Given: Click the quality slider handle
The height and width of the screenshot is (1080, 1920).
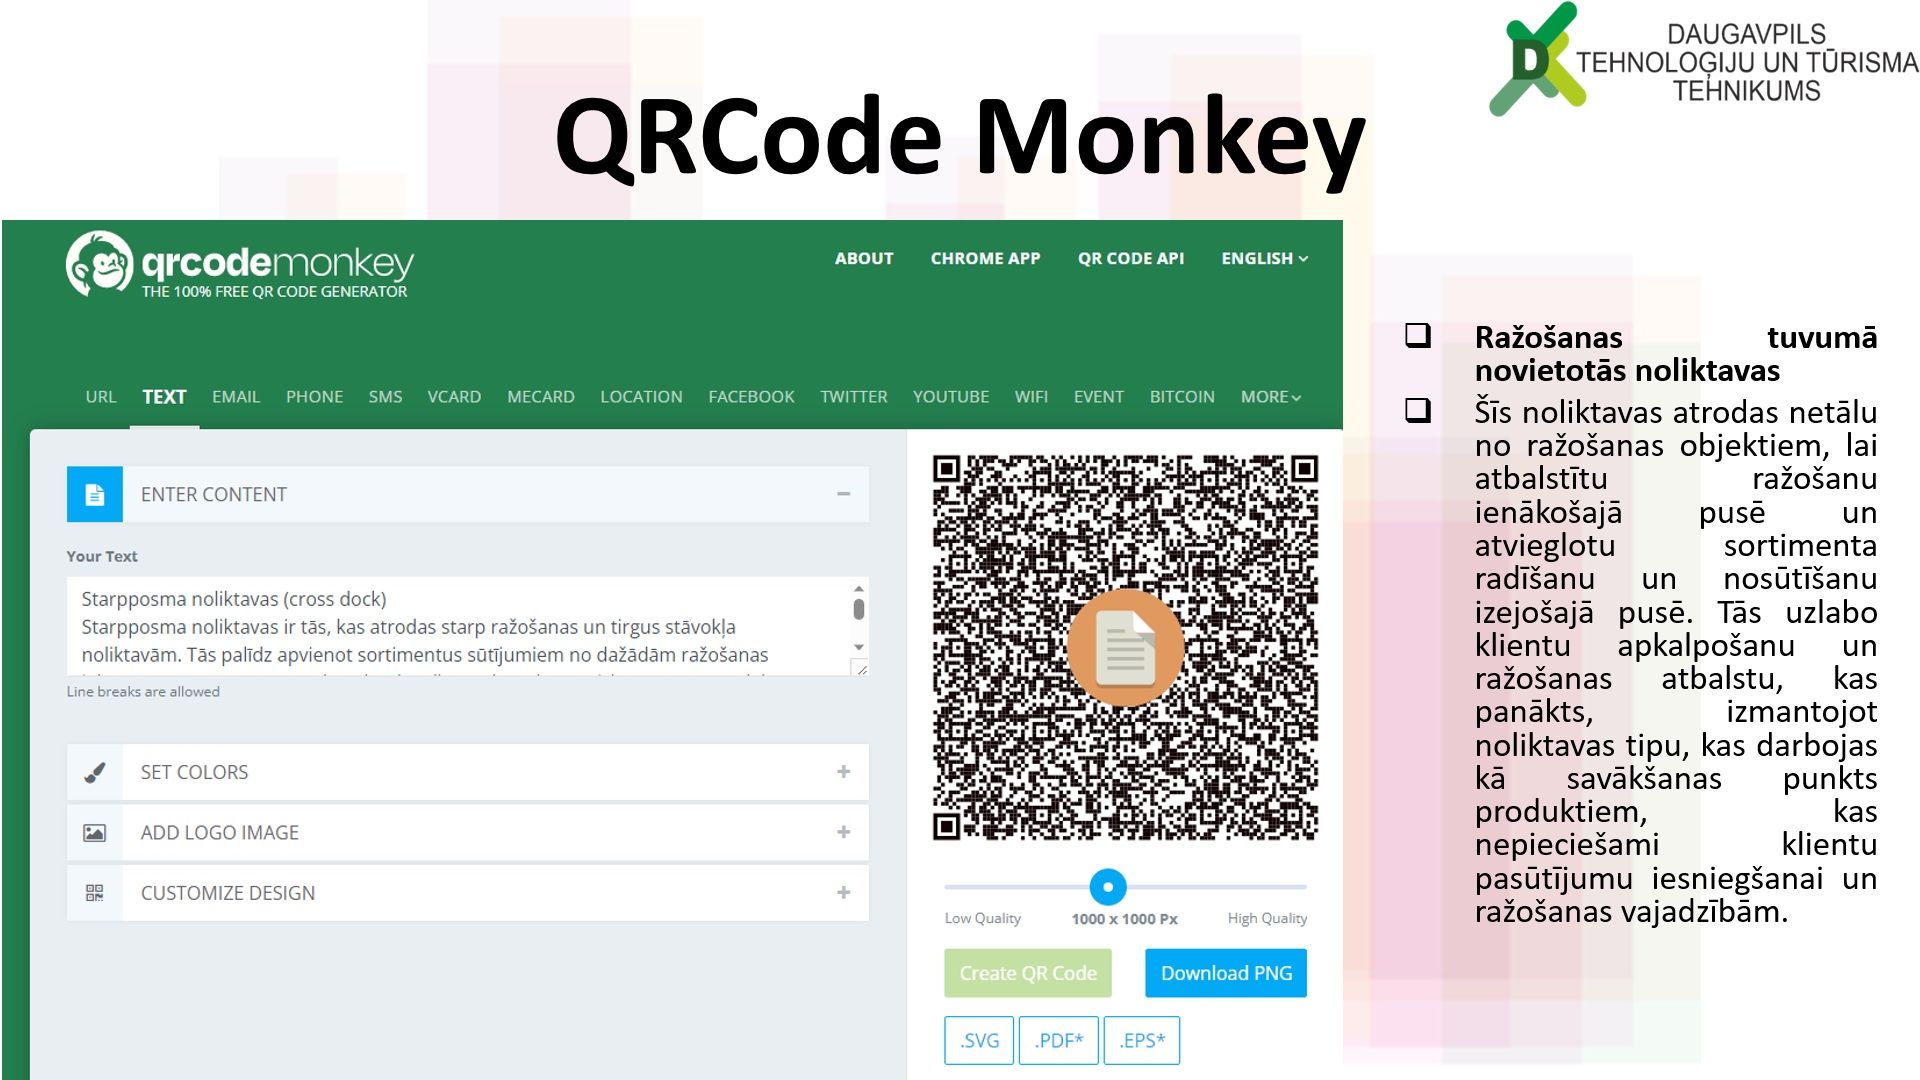Looking at the screenshot, I should click(x=1108, y=887).
